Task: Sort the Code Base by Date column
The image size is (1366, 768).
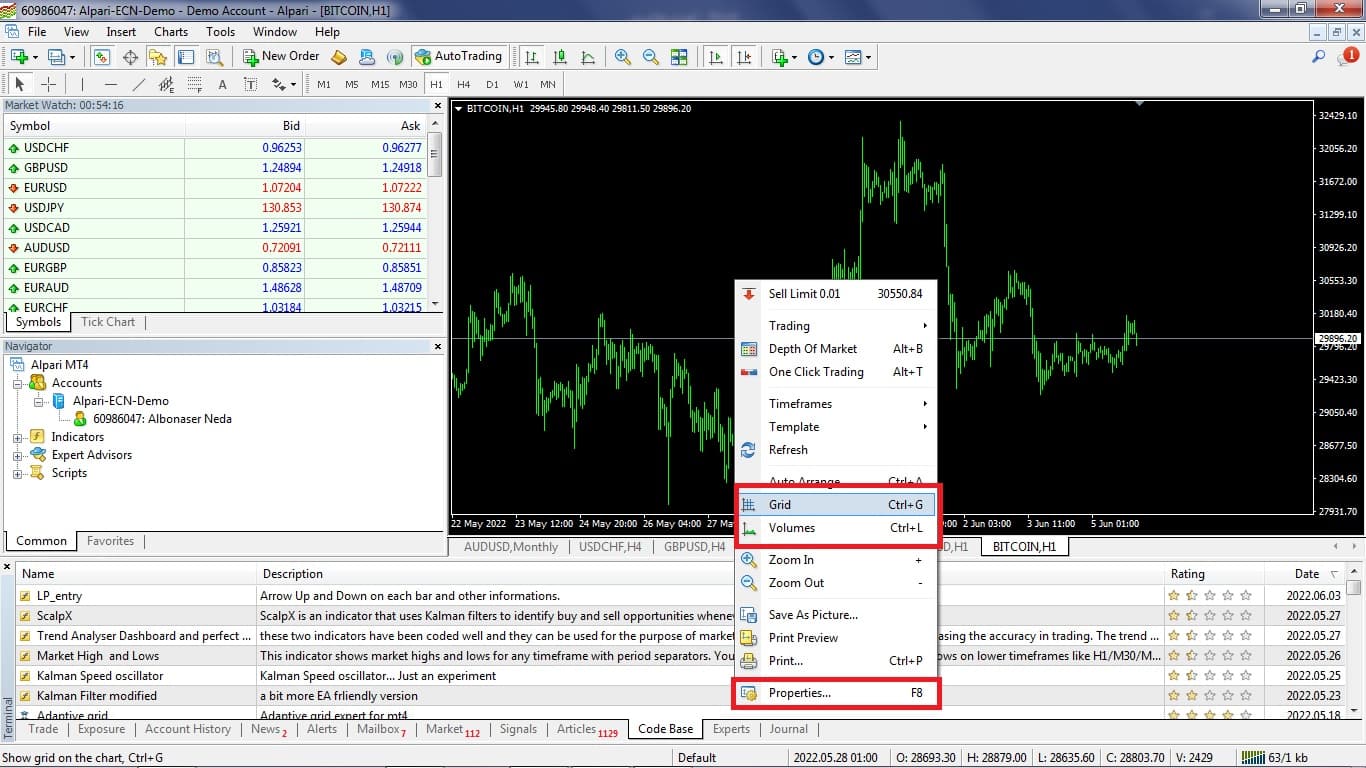Action: point(1306,574)
